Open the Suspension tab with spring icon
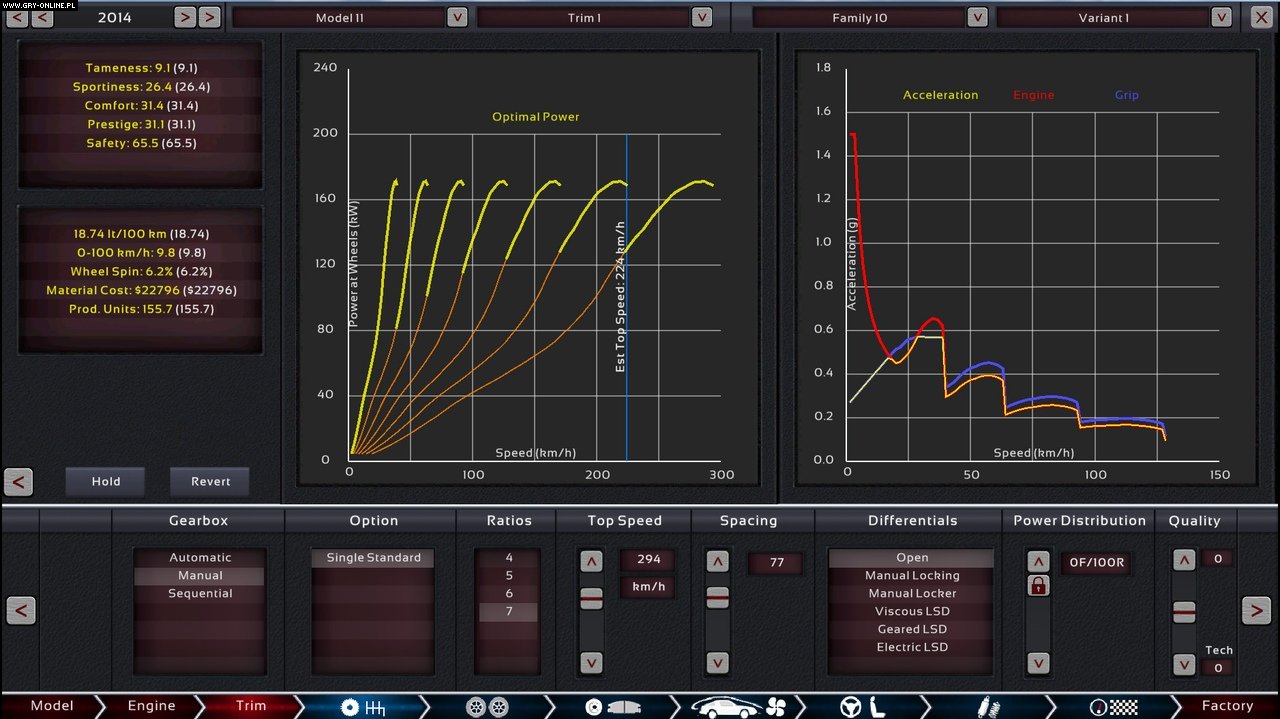This screenshot has width=1280, height=719. [989, 705]
